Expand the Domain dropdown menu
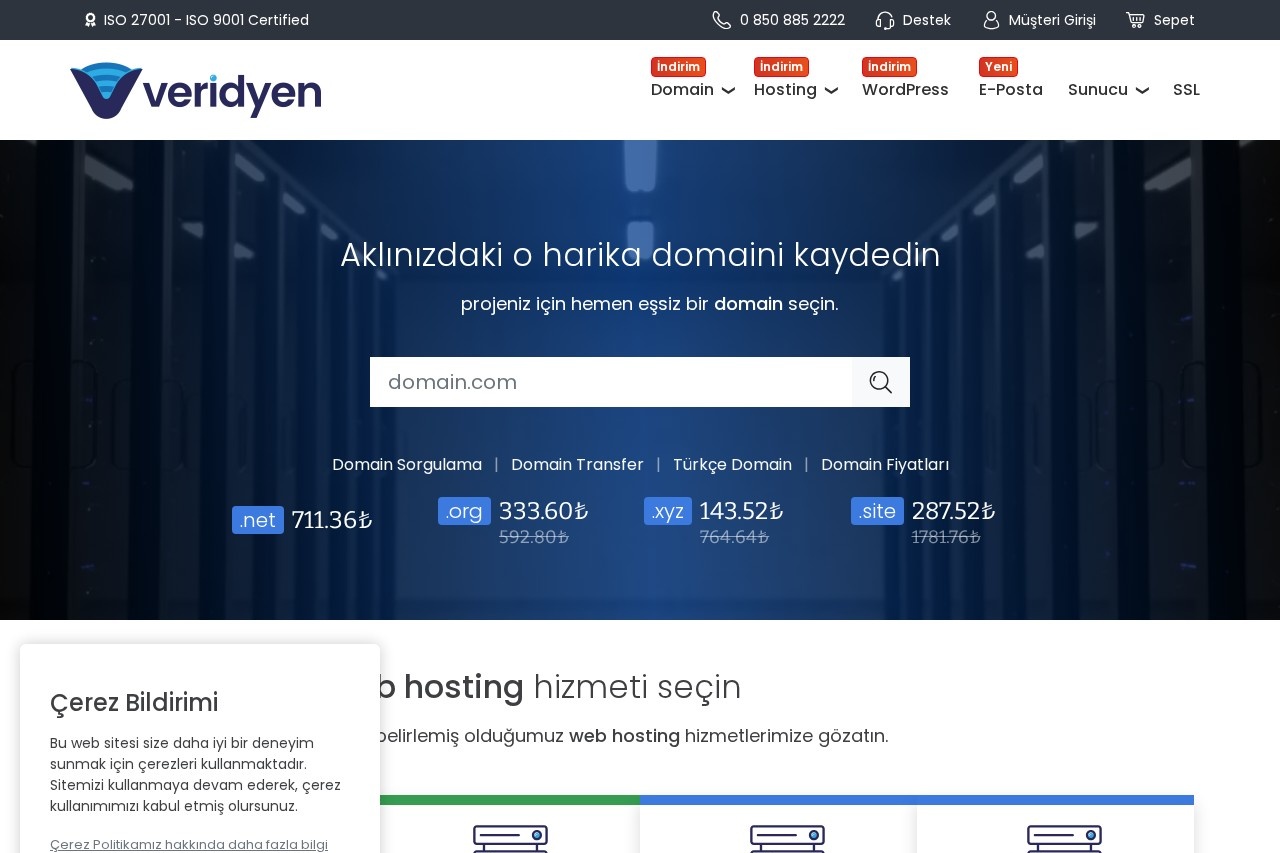This screenshot has height=853, width=1280. click(727, 91)
